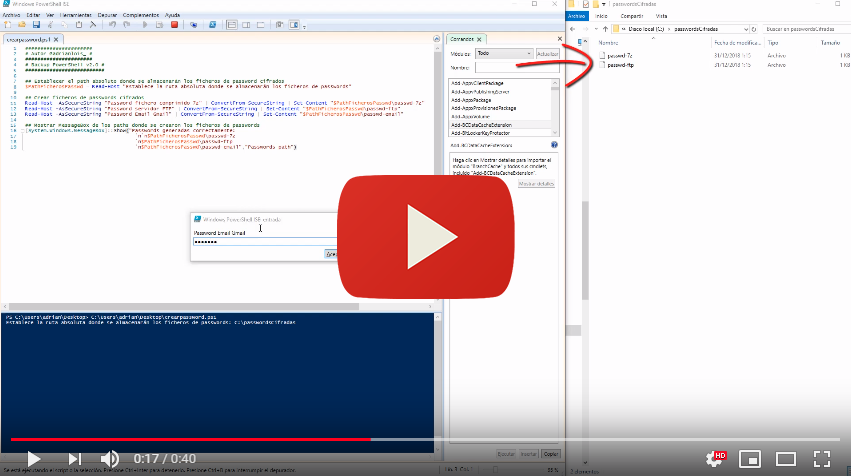The width and height of the screenshot is (851, 476).
Task: Click the script pane's horizontal scrollbar
Action: [x=184, y=307]
